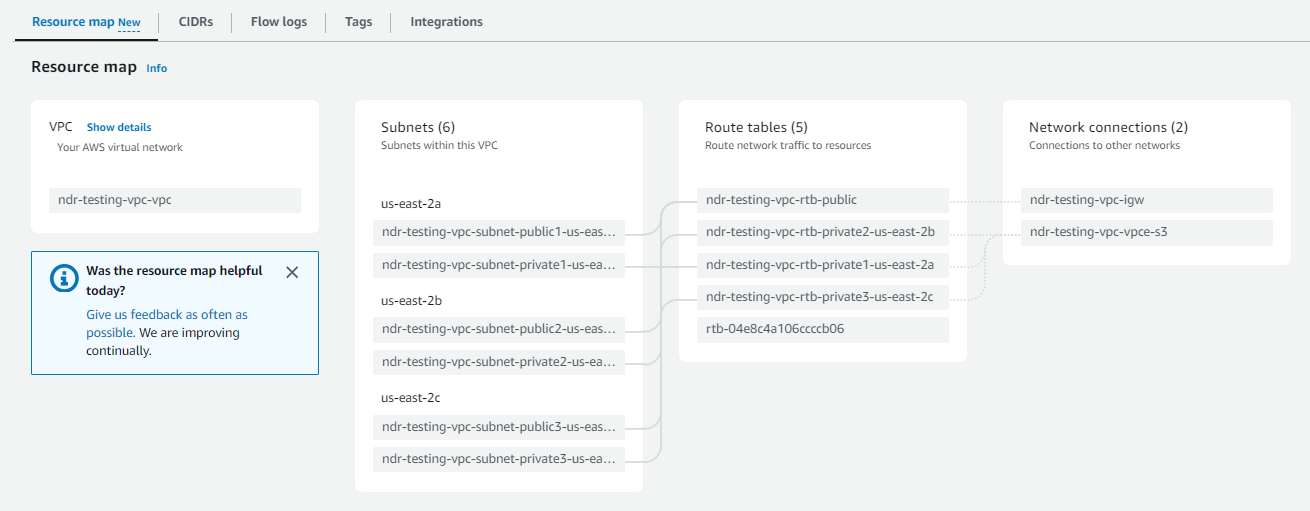Select the Resource map tab
Image resolution: width=1310 pixels, height=511 pixels.
point(86,21)
